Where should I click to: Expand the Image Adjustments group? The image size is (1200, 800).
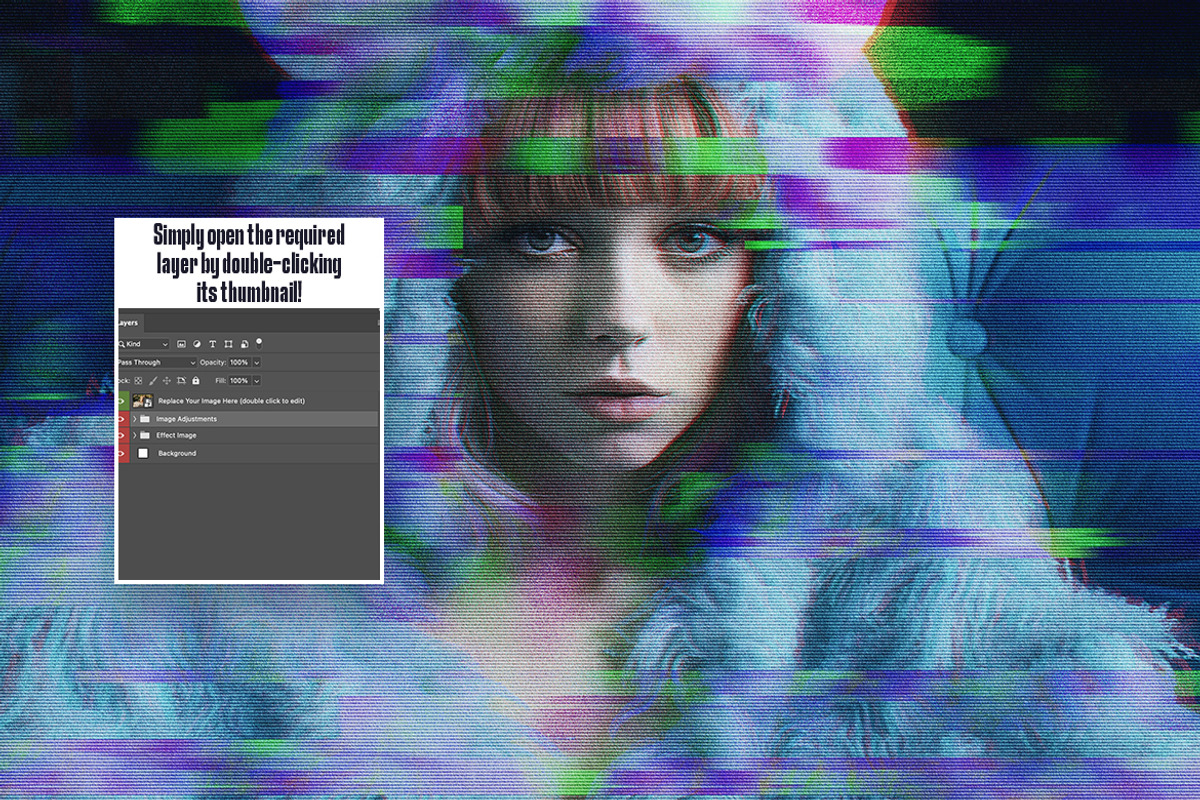pos(134,419)
